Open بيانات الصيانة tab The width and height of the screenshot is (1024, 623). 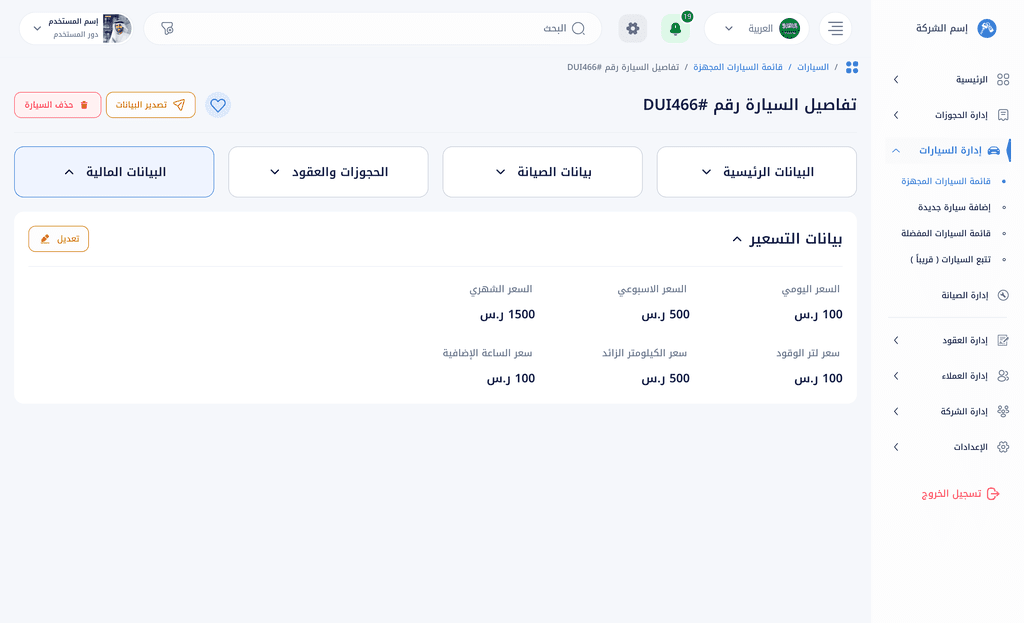(x=543, y=172)
